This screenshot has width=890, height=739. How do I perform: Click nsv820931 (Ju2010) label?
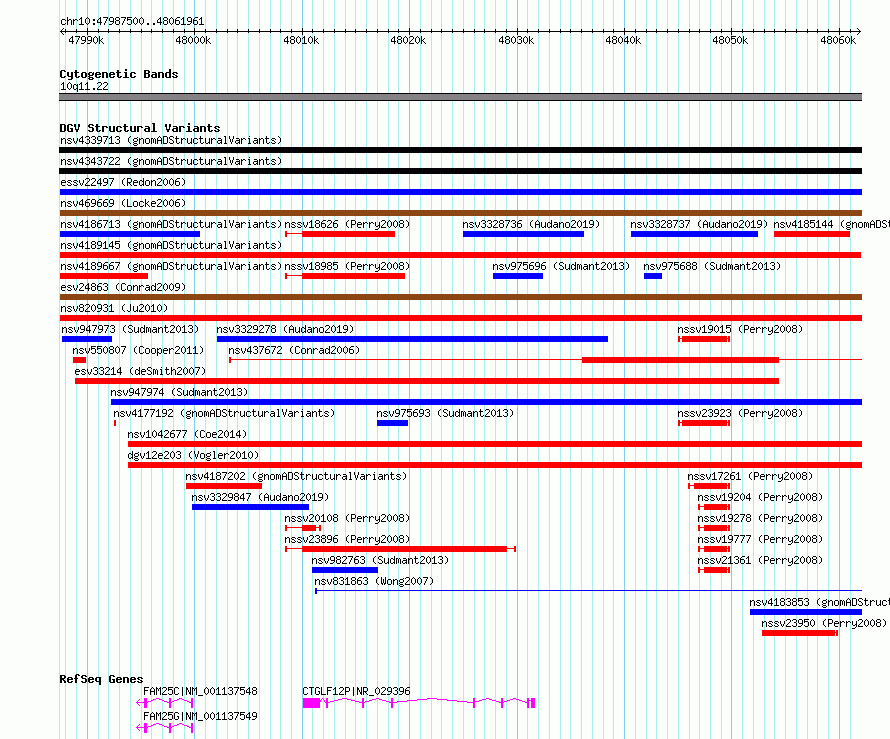(x=114, y=308)
